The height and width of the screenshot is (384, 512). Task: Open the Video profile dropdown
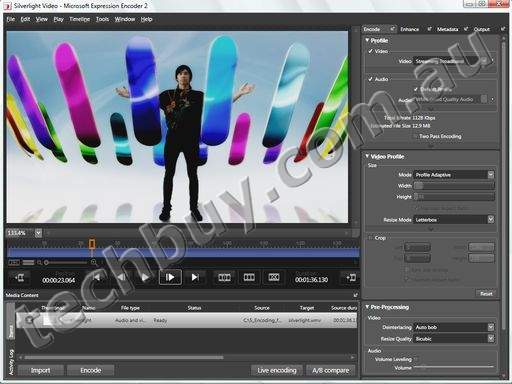[x=450, y=61]
